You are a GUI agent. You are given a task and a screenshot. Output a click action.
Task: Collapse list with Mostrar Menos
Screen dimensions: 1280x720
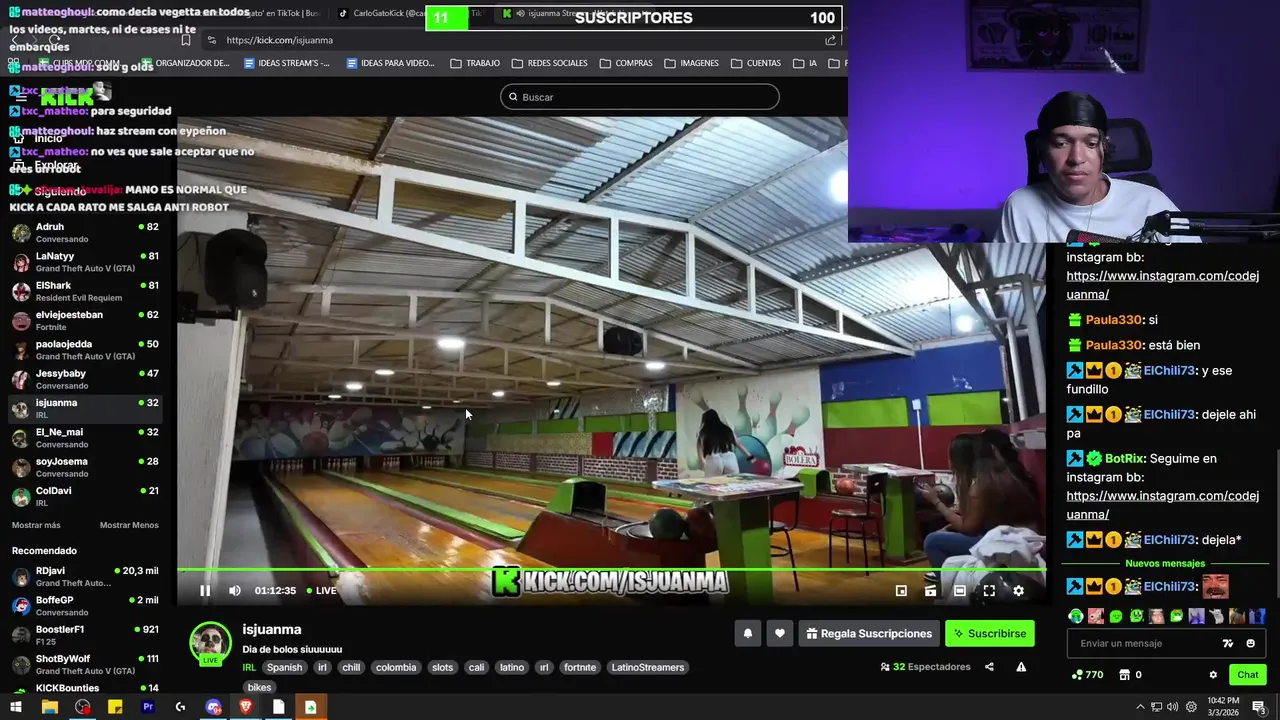point(129,525)
